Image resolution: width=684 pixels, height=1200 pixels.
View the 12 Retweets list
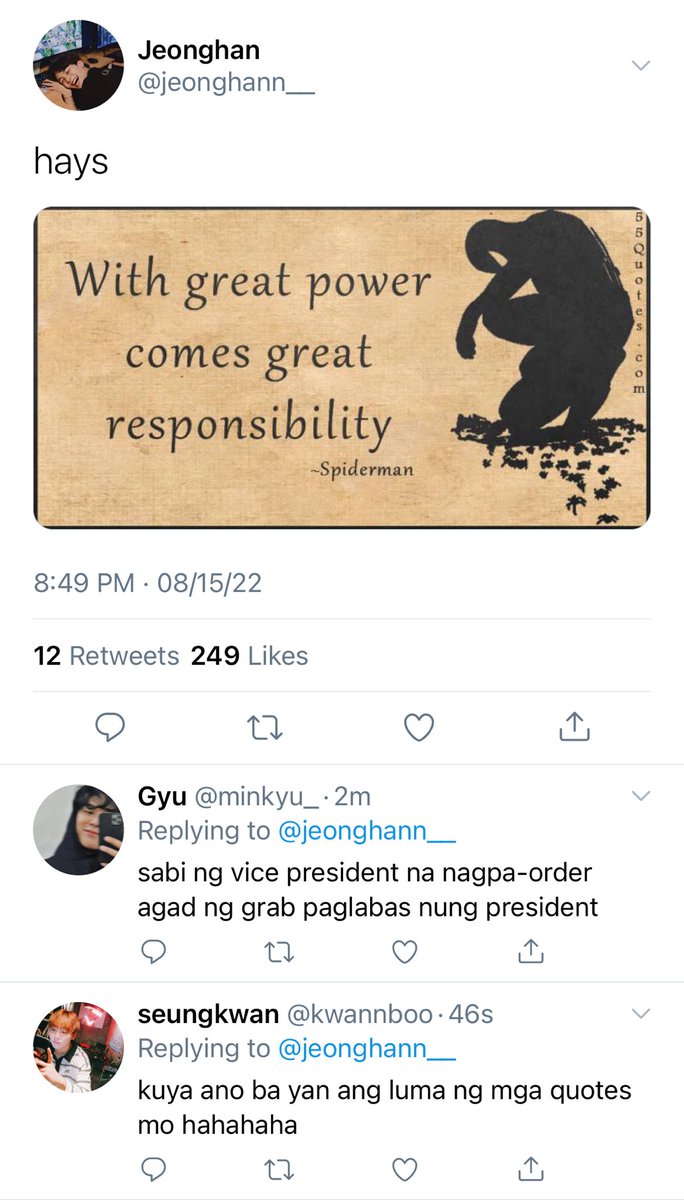coord(107,656)
